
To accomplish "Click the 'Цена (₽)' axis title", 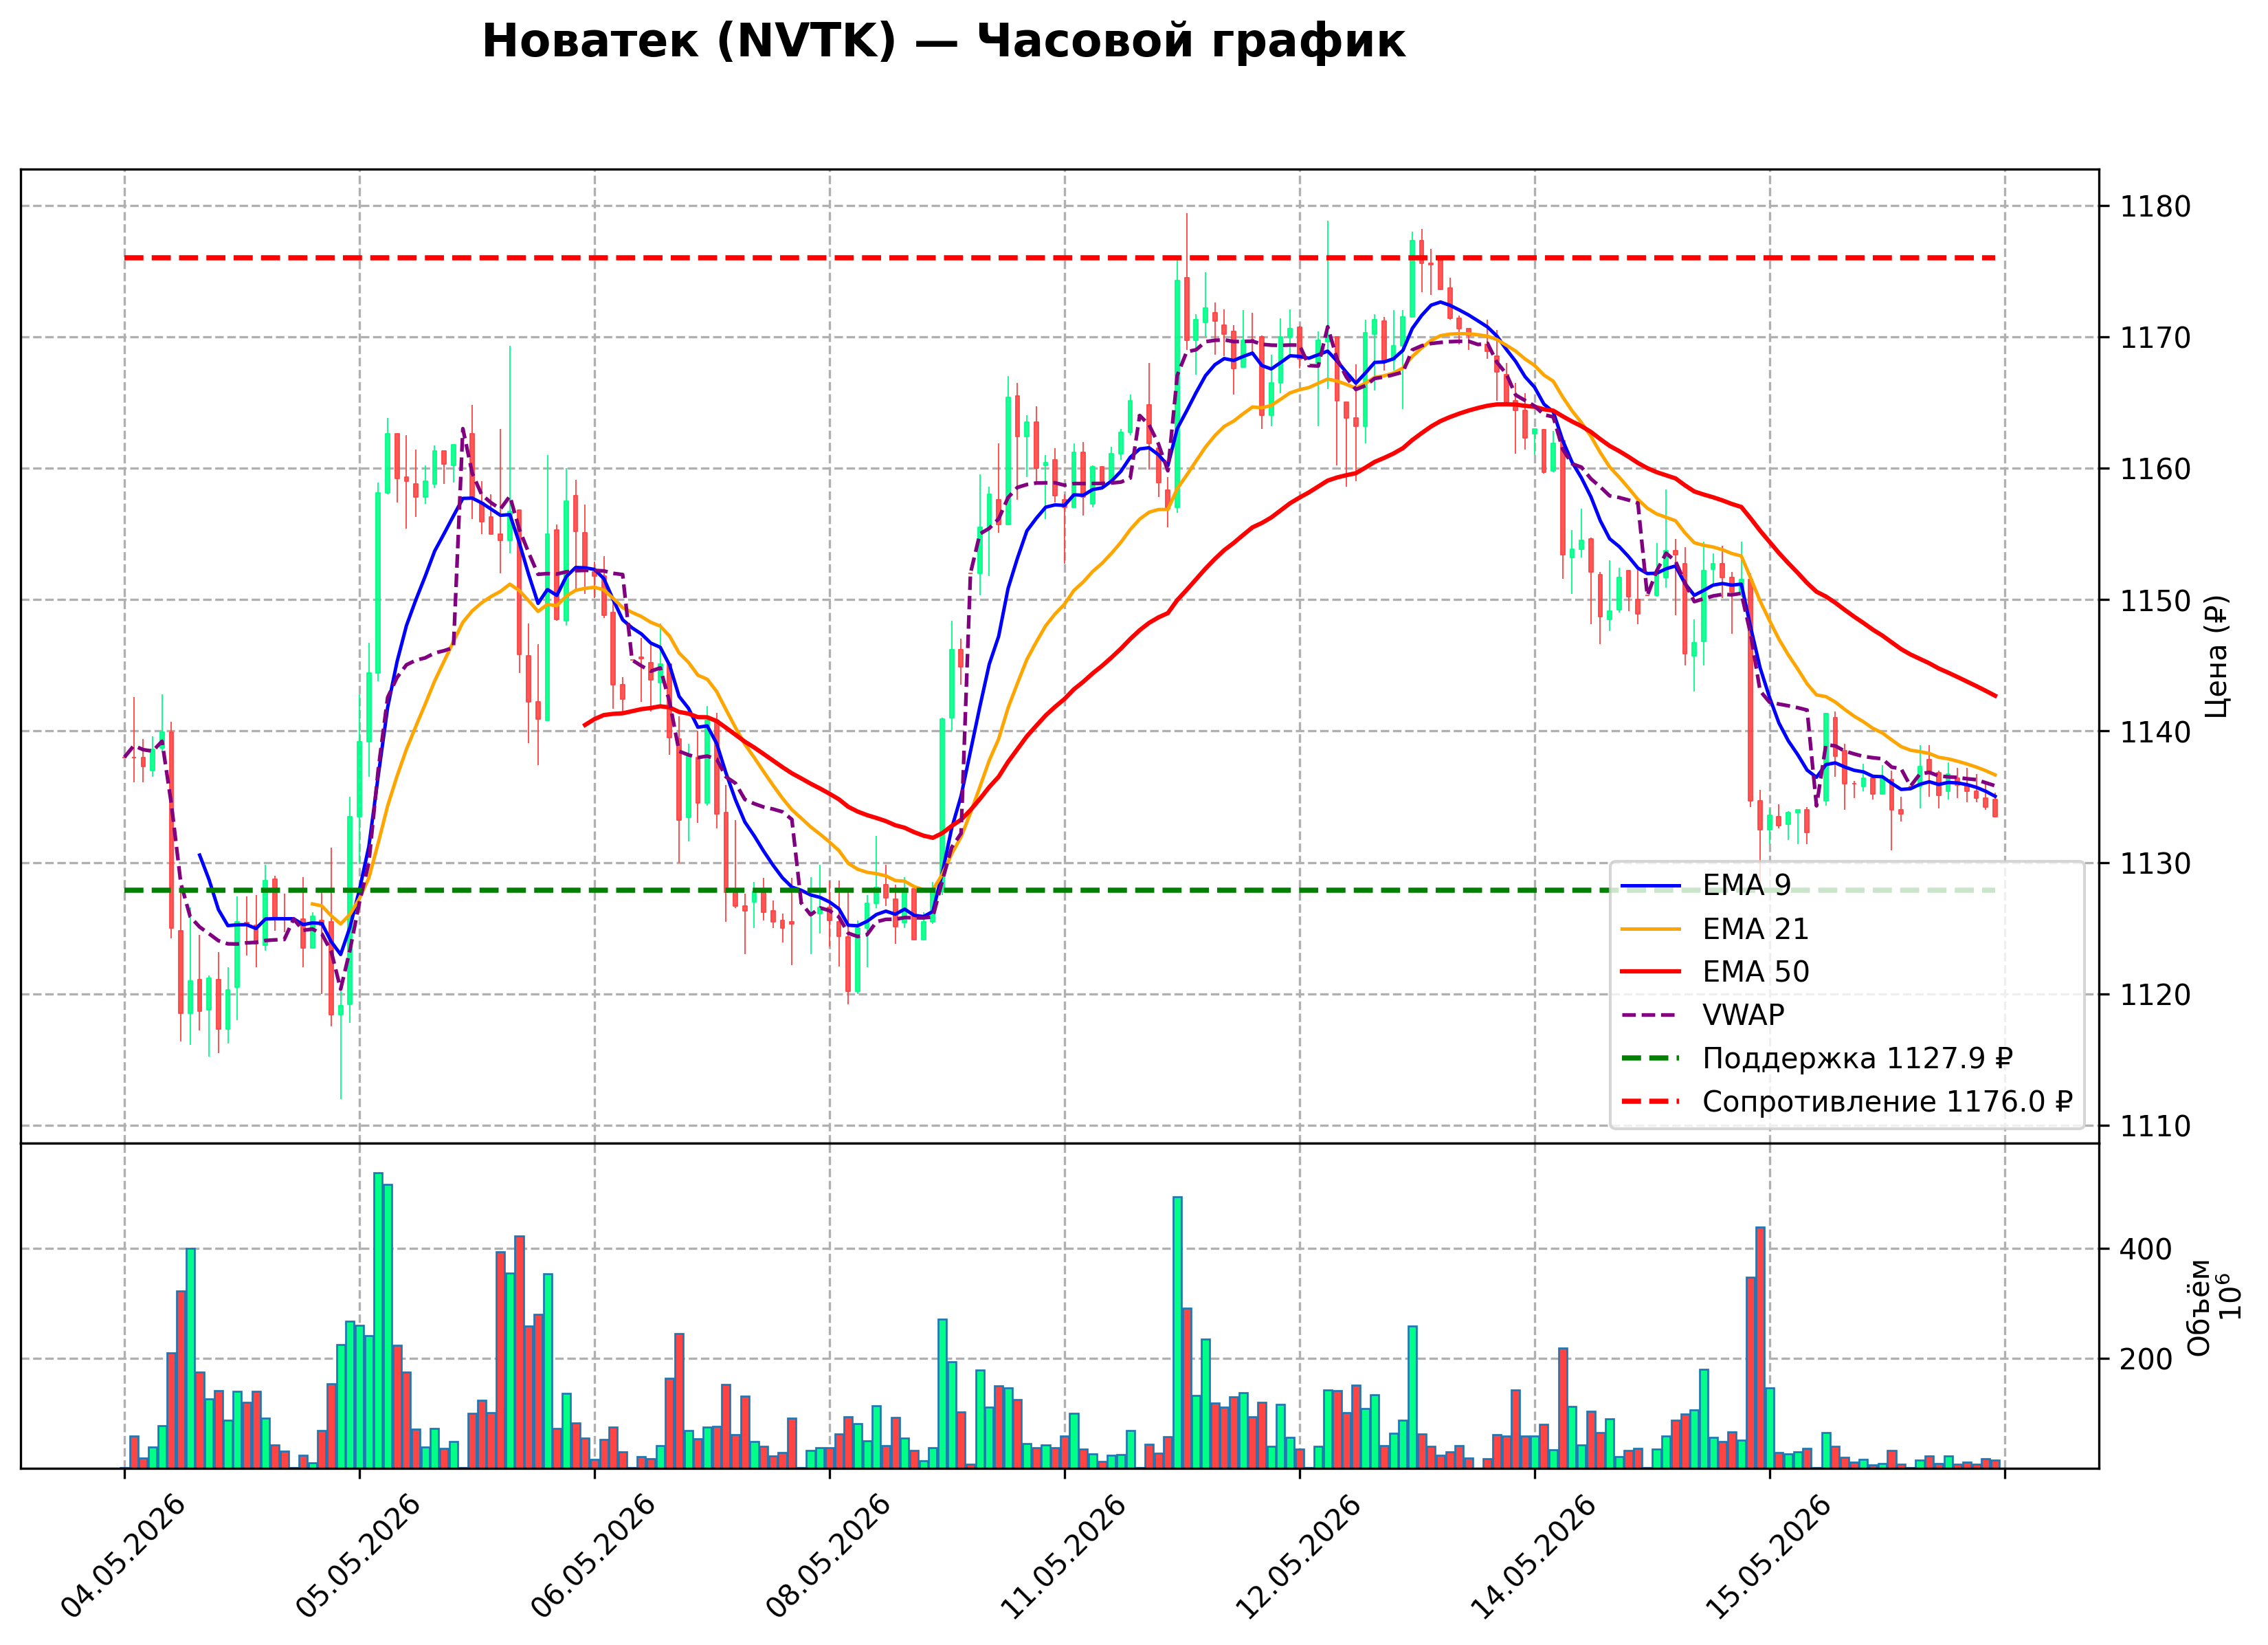I will [2217, 656].
